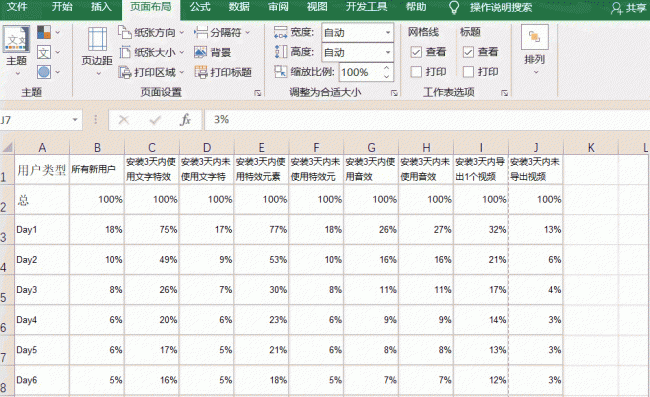Click the formula bar cancel X icon
650x397 pixels.
coord(124,120)
